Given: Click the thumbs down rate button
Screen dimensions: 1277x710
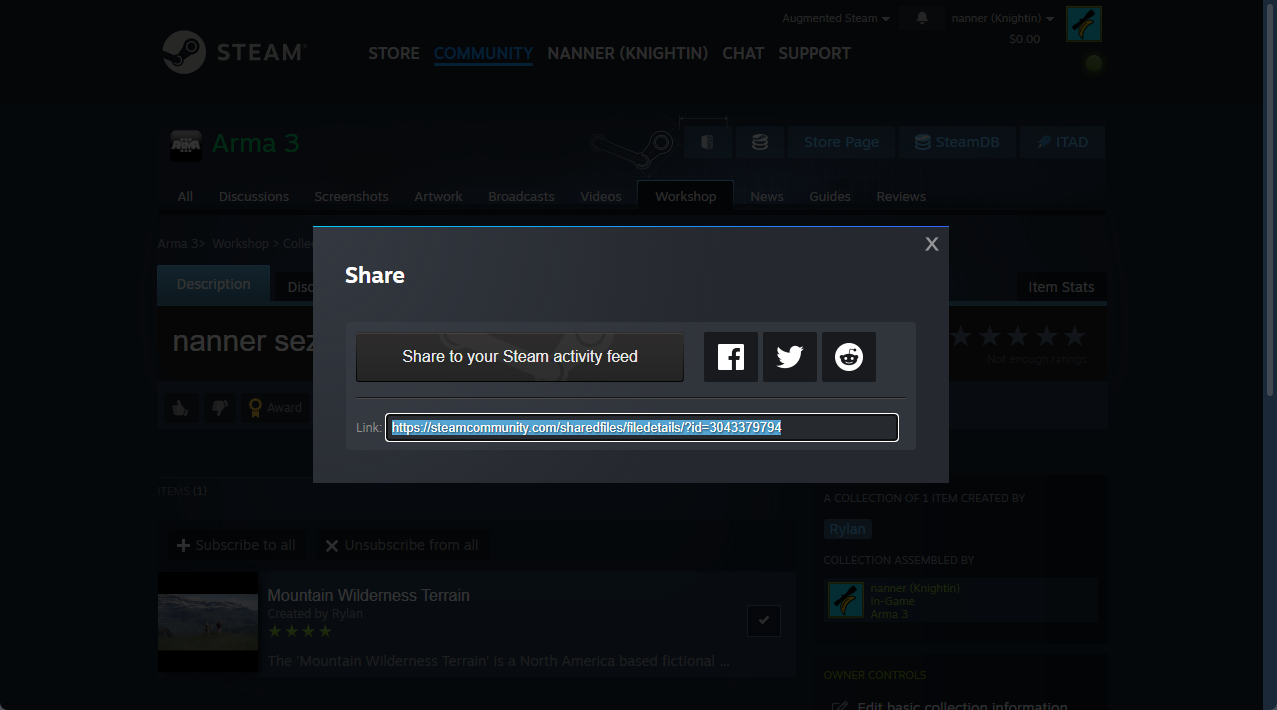Looking at the screenshot, I should 220,407.
